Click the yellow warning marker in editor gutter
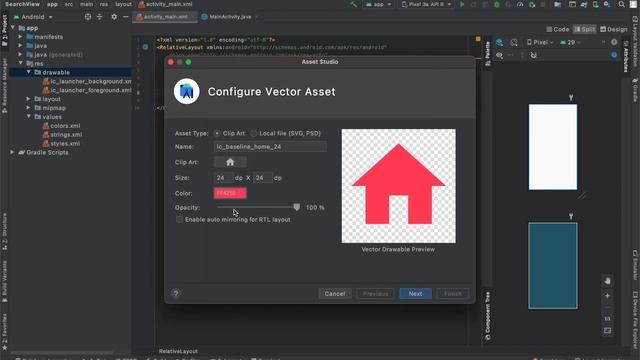Screen dimensions: 640x360 [478, 39]
